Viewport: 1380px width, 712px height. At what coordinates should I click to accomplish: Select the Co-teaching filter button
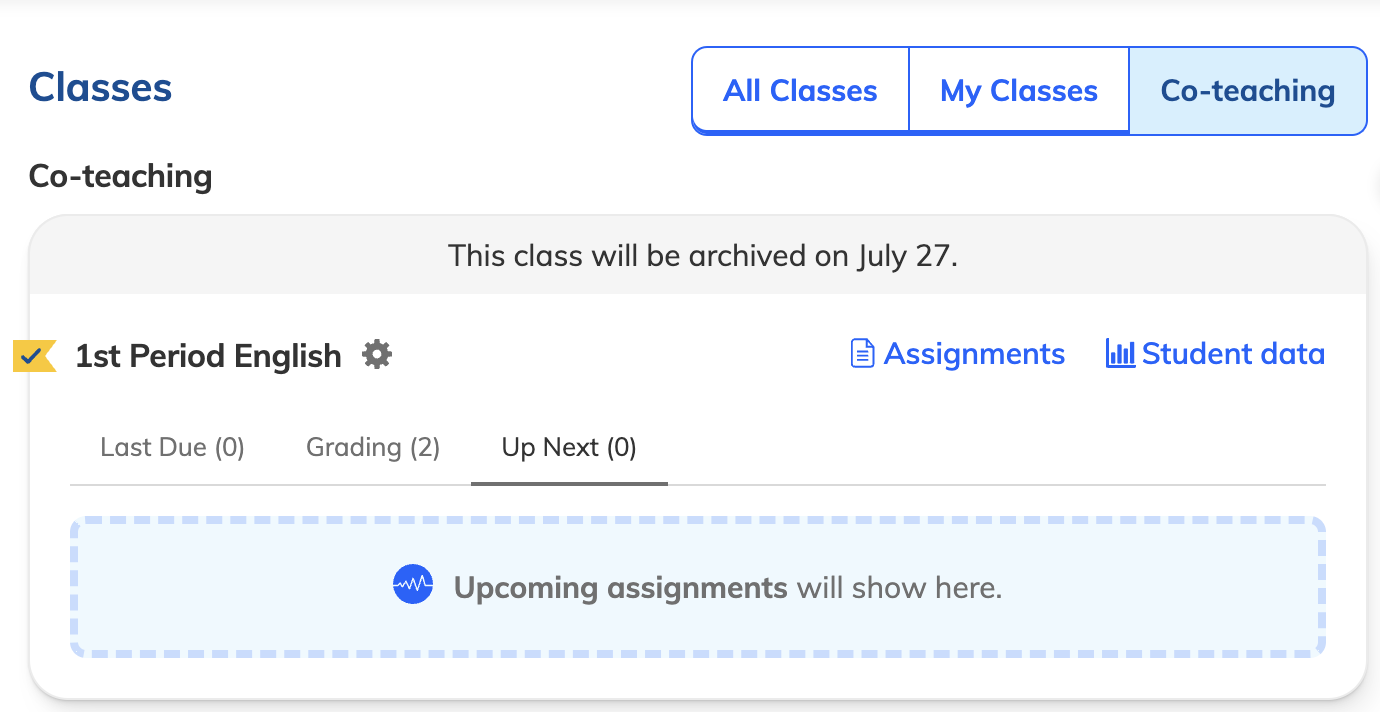pos(1248,90)
